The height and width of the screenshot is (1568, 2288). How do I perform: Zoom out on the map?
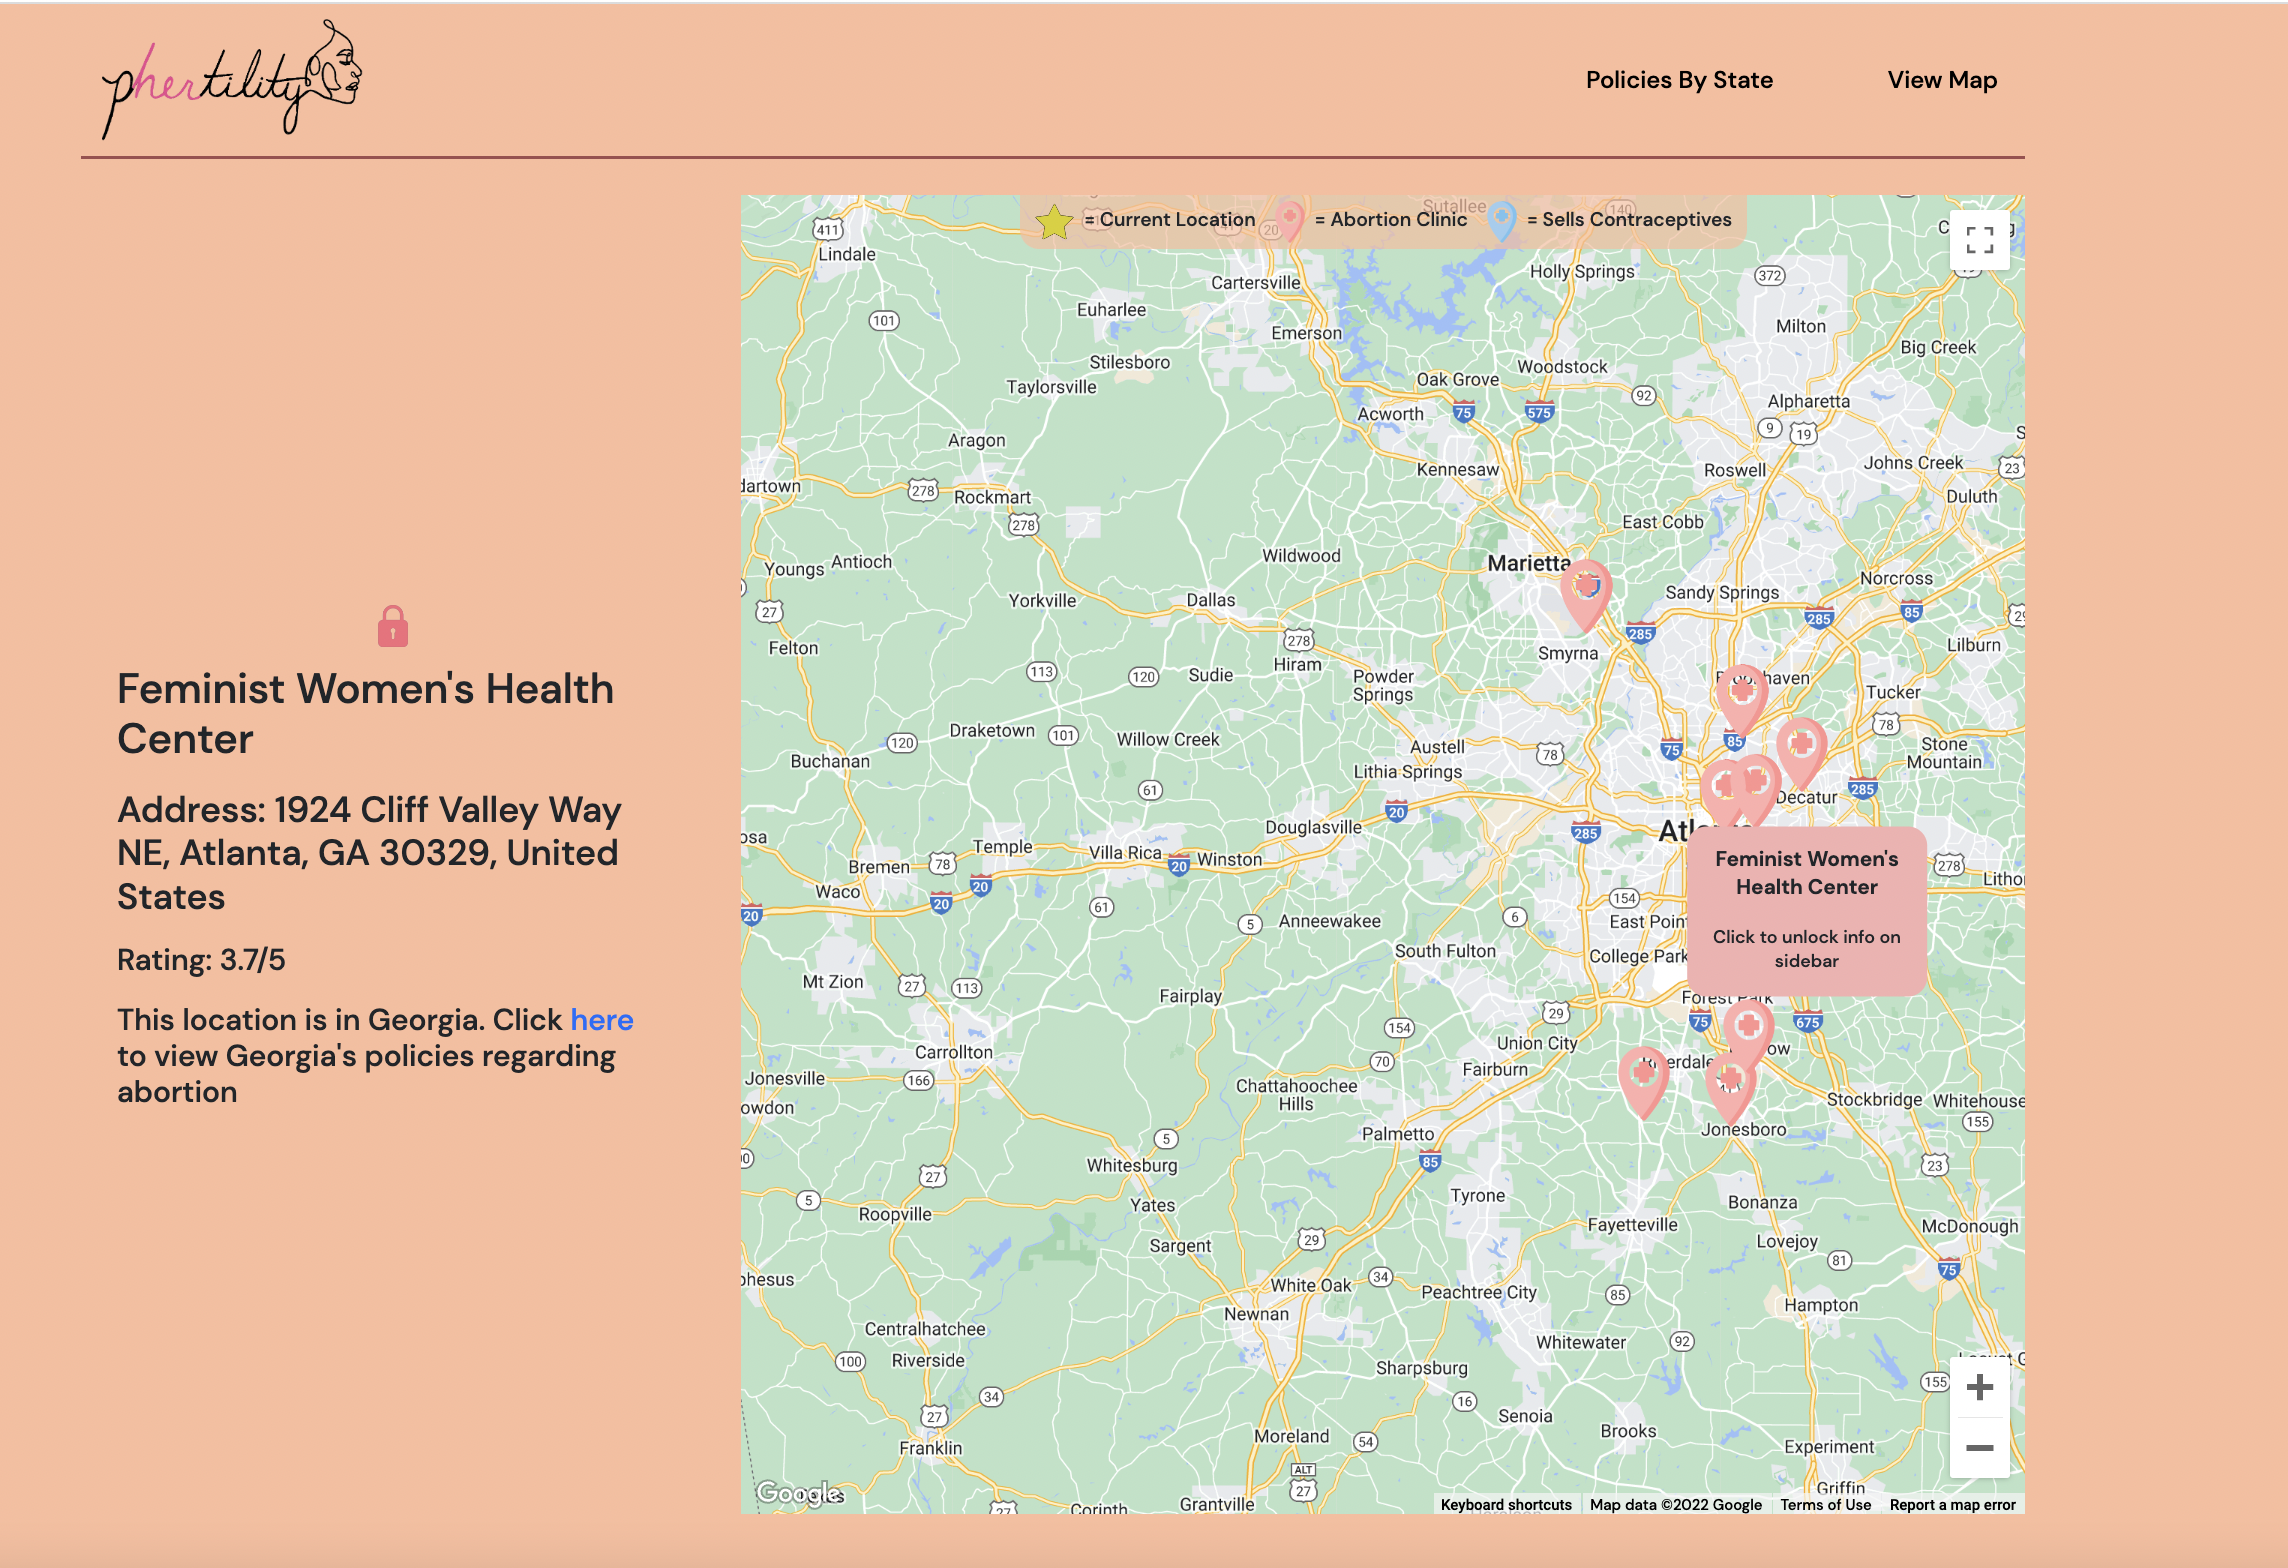pyautogui.click(x=1979, y=1448)
